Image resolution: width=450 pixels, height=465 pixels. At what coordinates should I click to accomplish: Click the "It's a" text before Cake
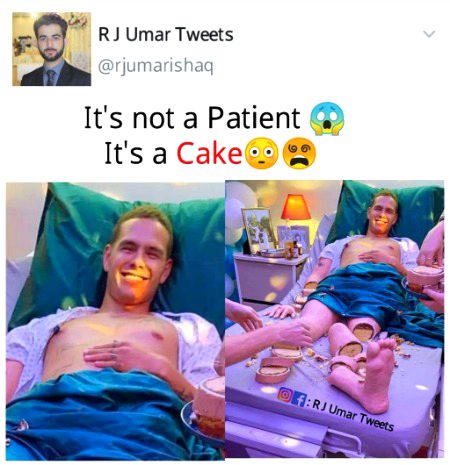135,153
